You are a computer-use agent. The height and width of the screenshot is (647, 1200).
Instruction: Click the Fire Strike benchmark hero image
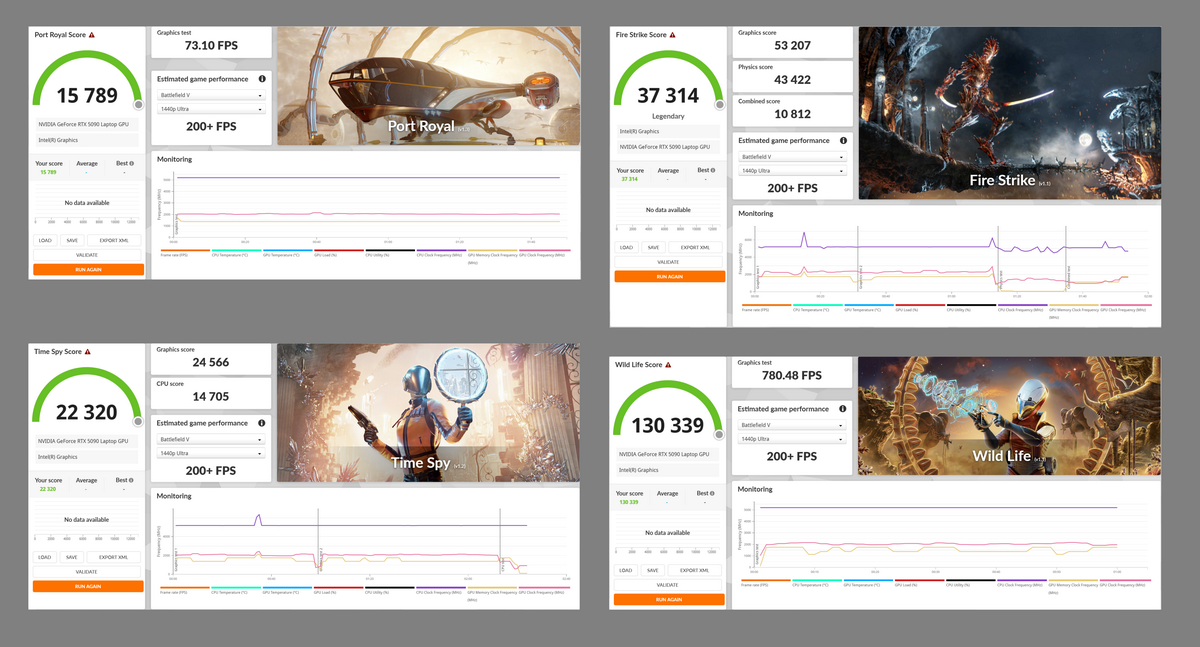tap(1009, 113)
